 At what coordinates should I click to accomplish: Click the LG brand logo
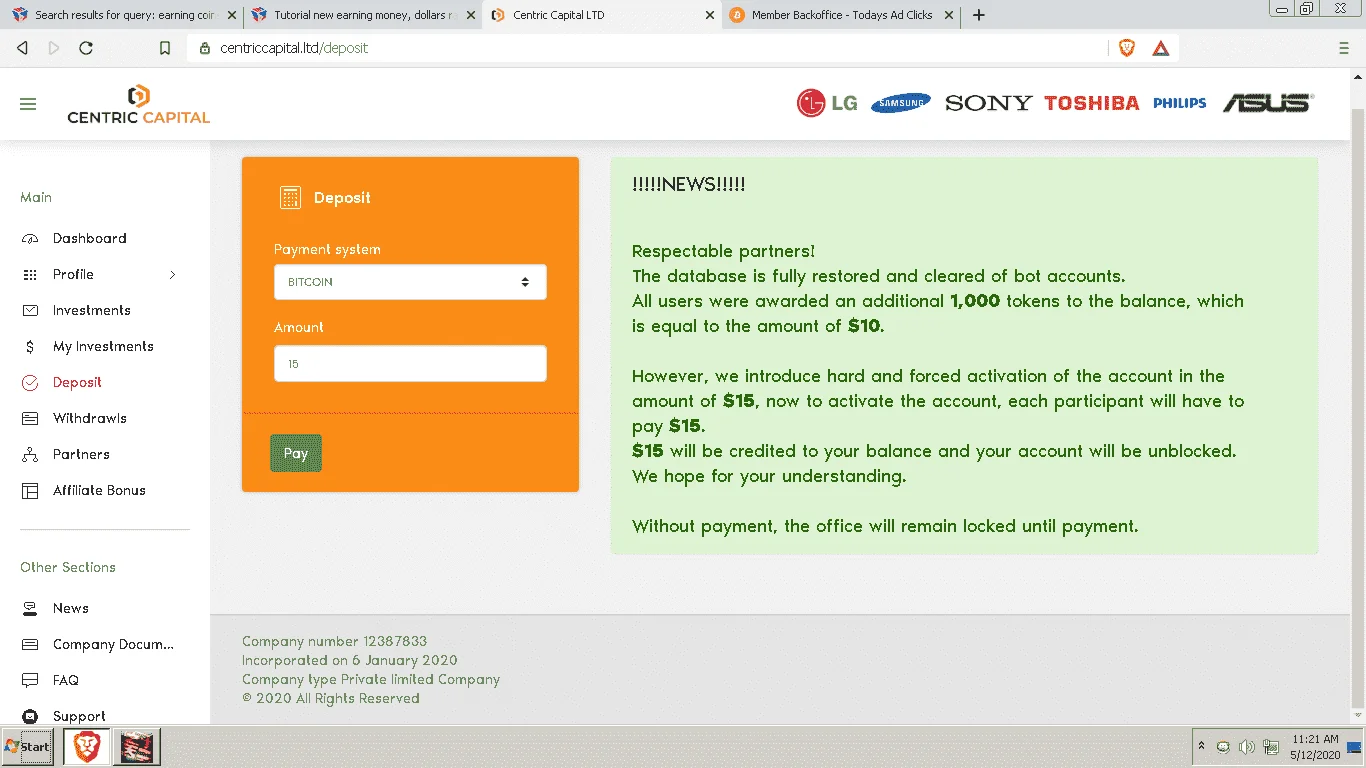click(x=827, y=103)
